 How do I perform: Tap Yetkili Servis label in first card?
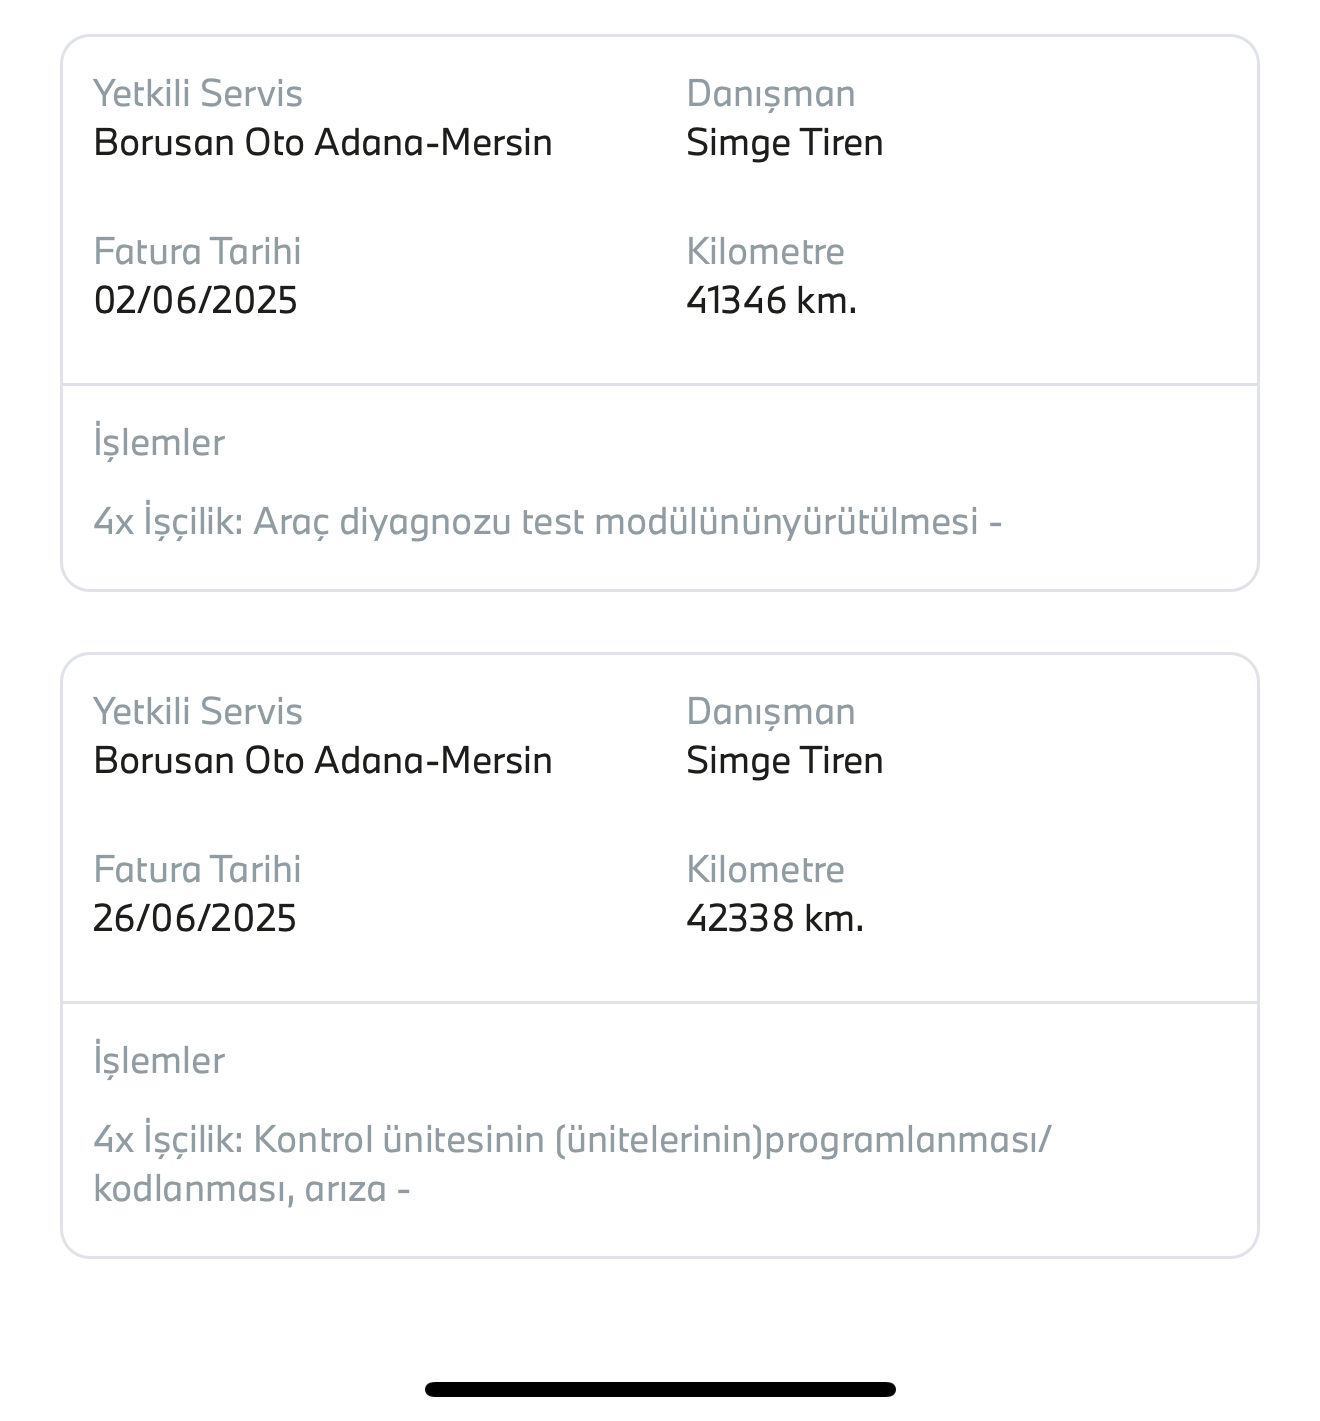198,93
